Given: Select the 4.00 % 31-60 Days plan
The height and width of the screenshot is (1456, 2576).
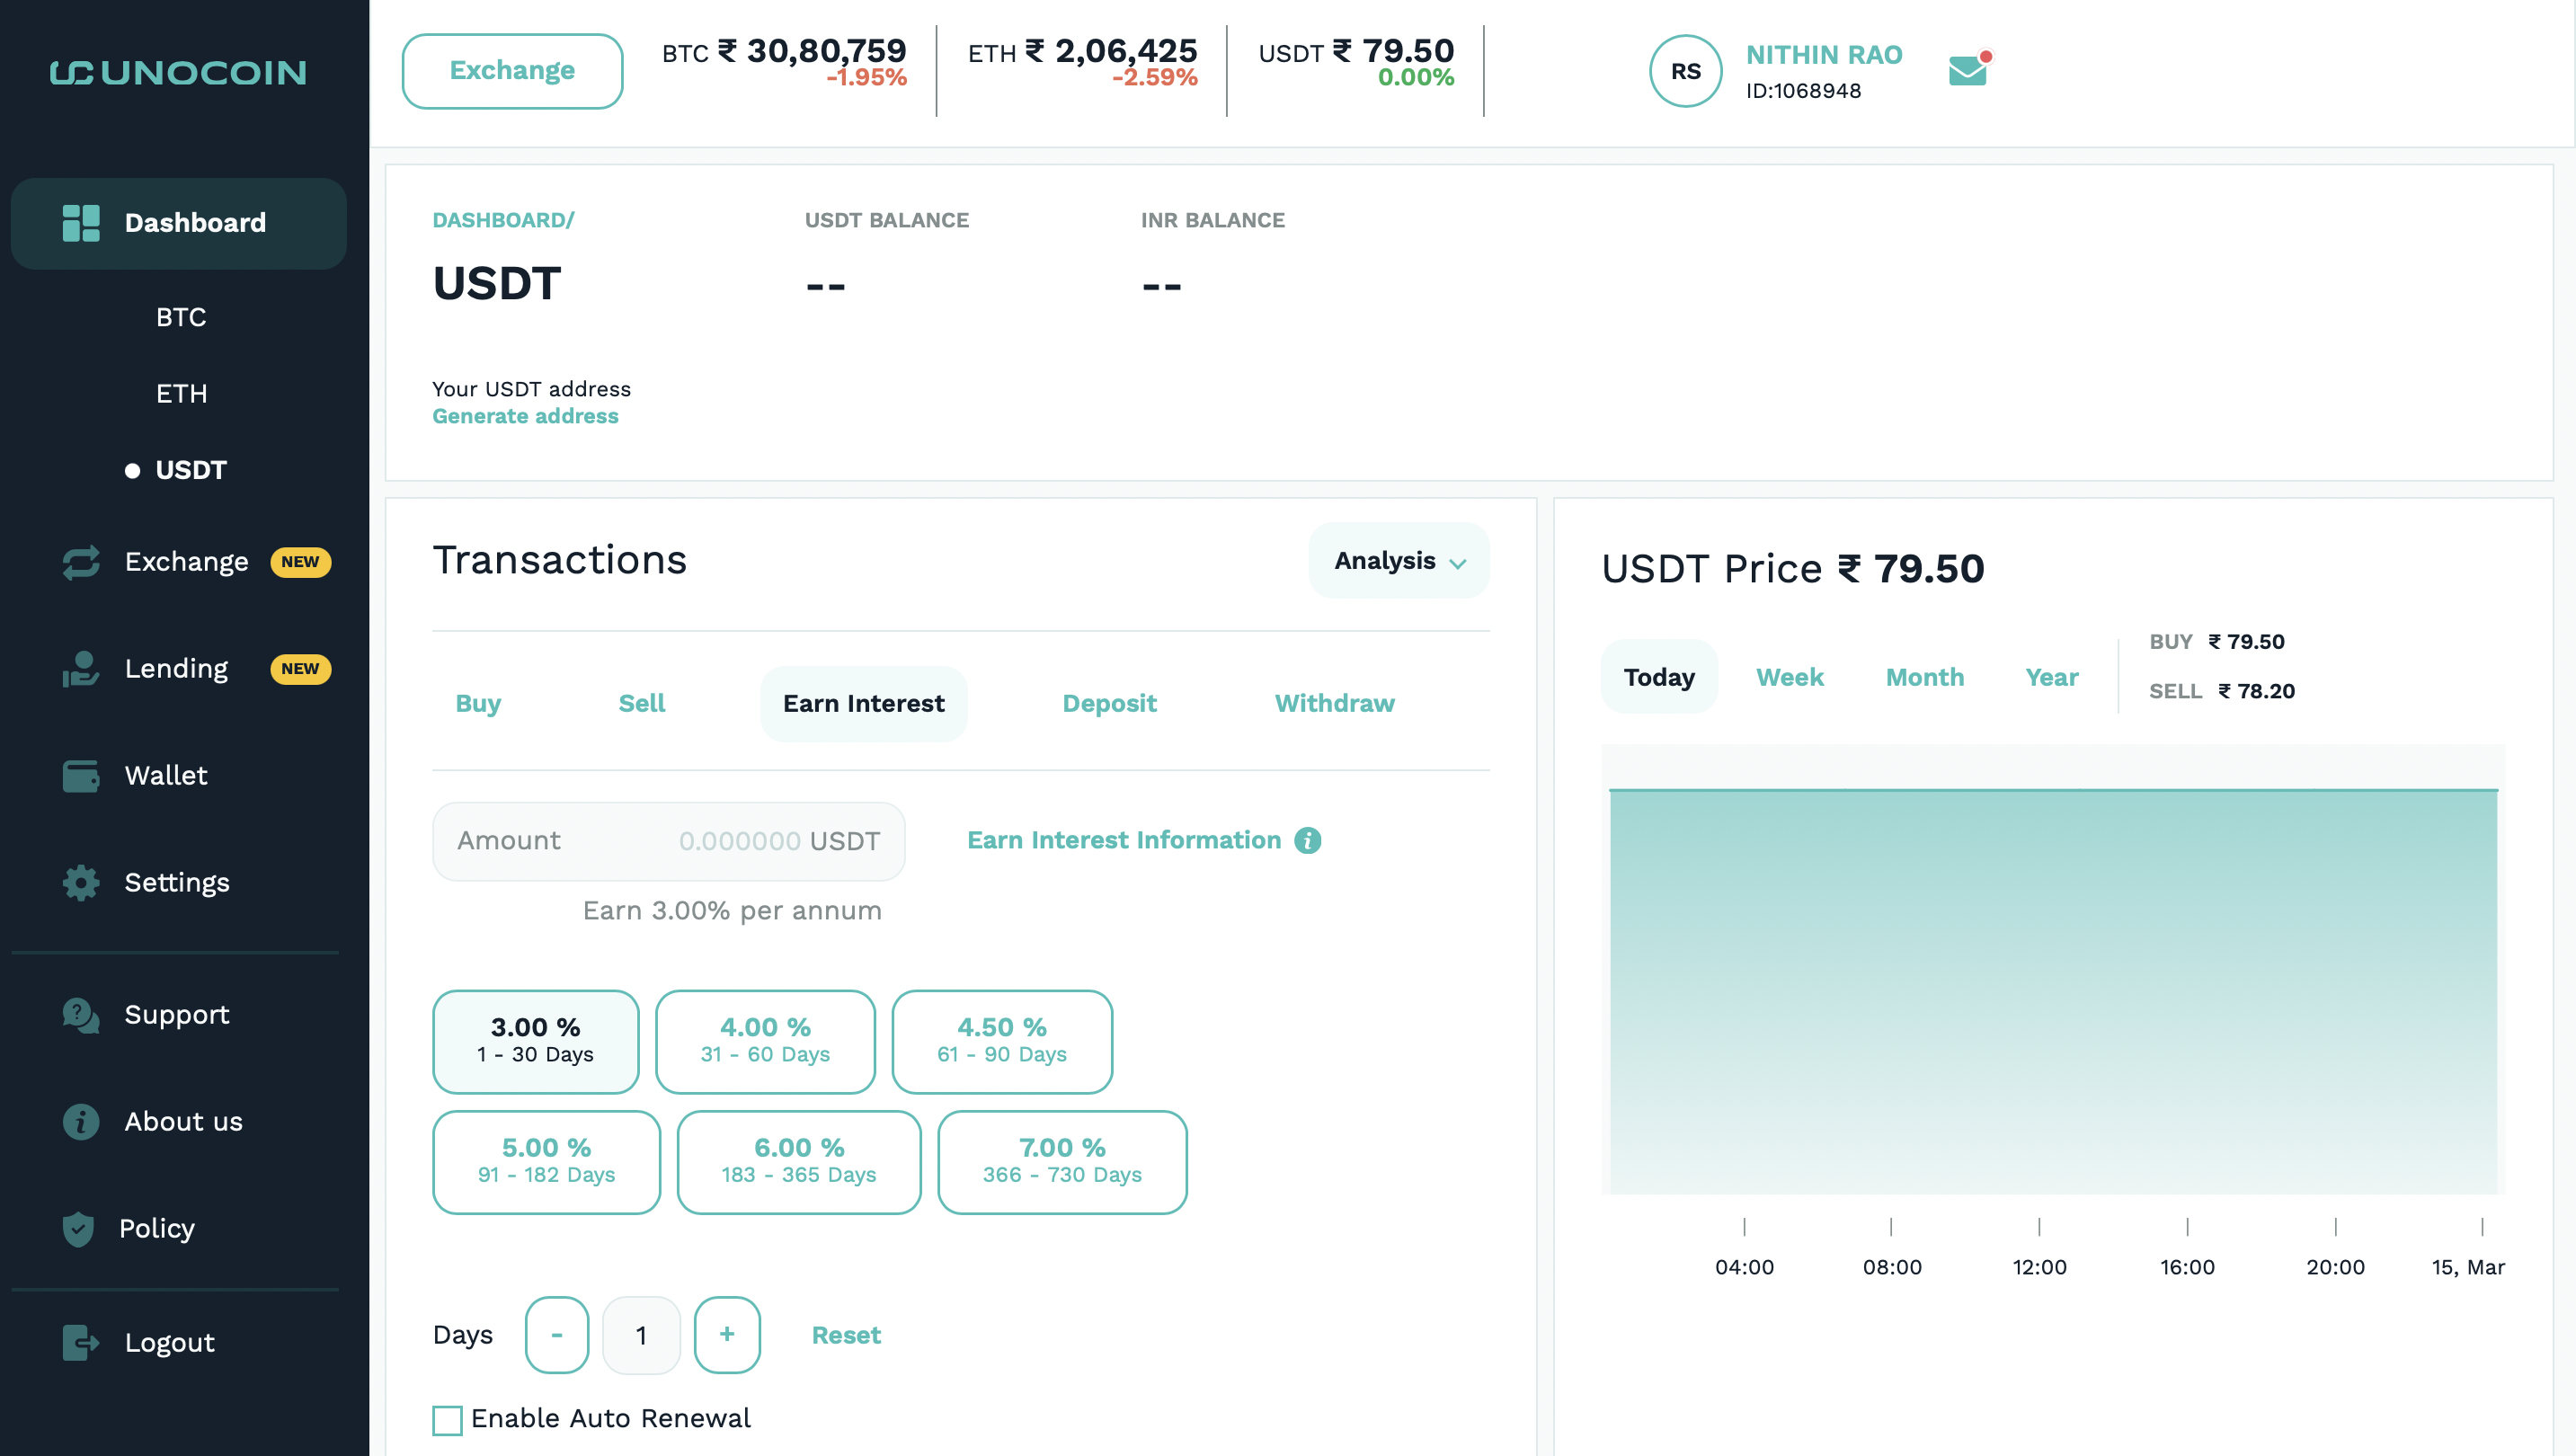Looking at the screenshot, I should click(765, 1041).
